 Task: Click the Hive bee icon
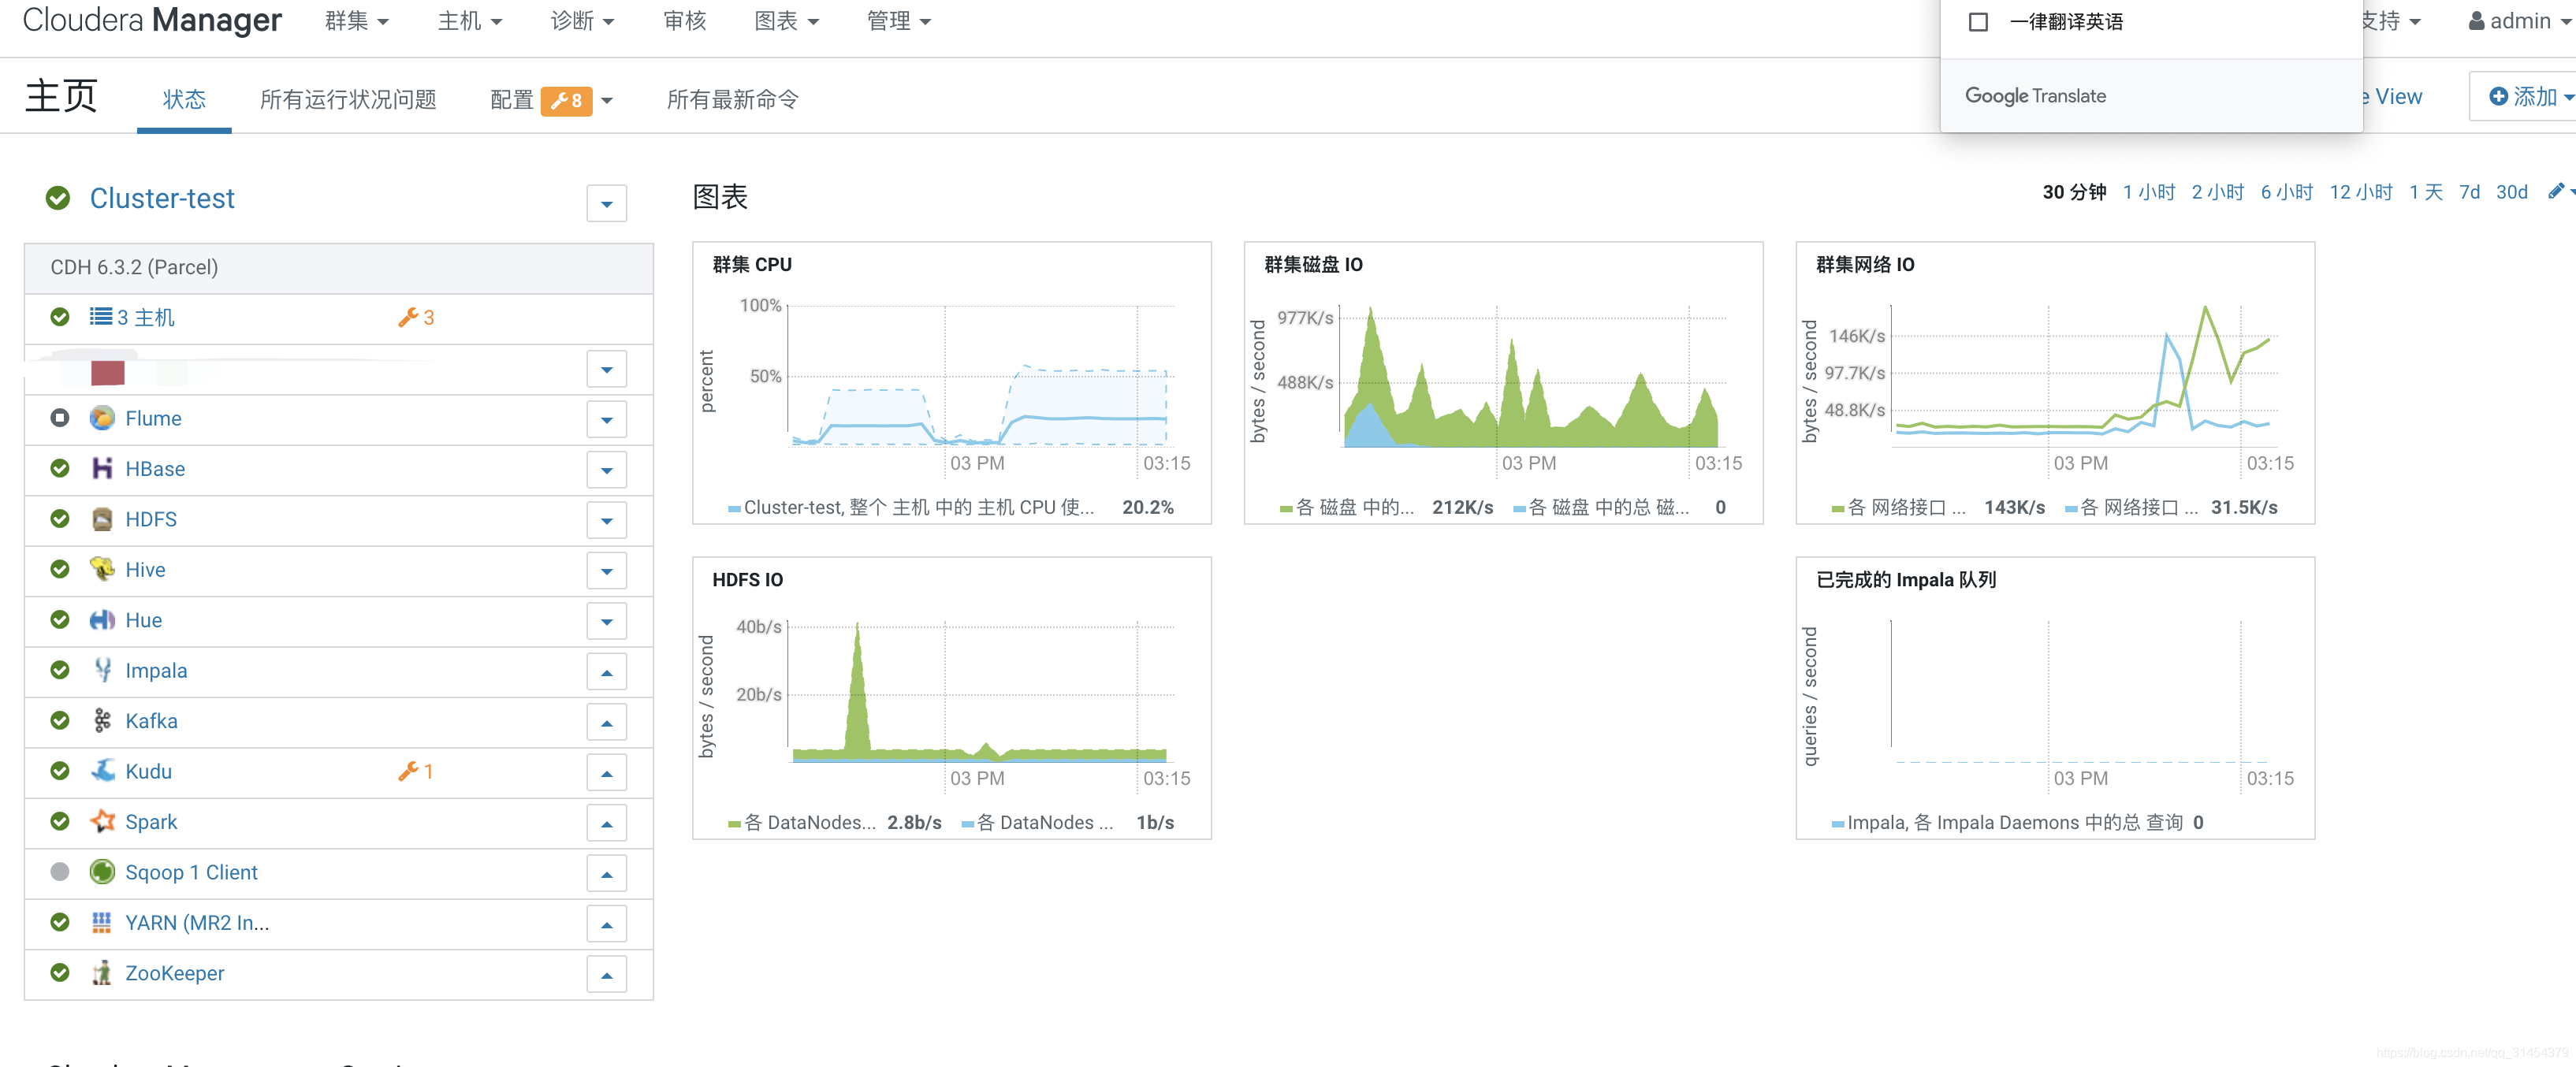(102, 569)
